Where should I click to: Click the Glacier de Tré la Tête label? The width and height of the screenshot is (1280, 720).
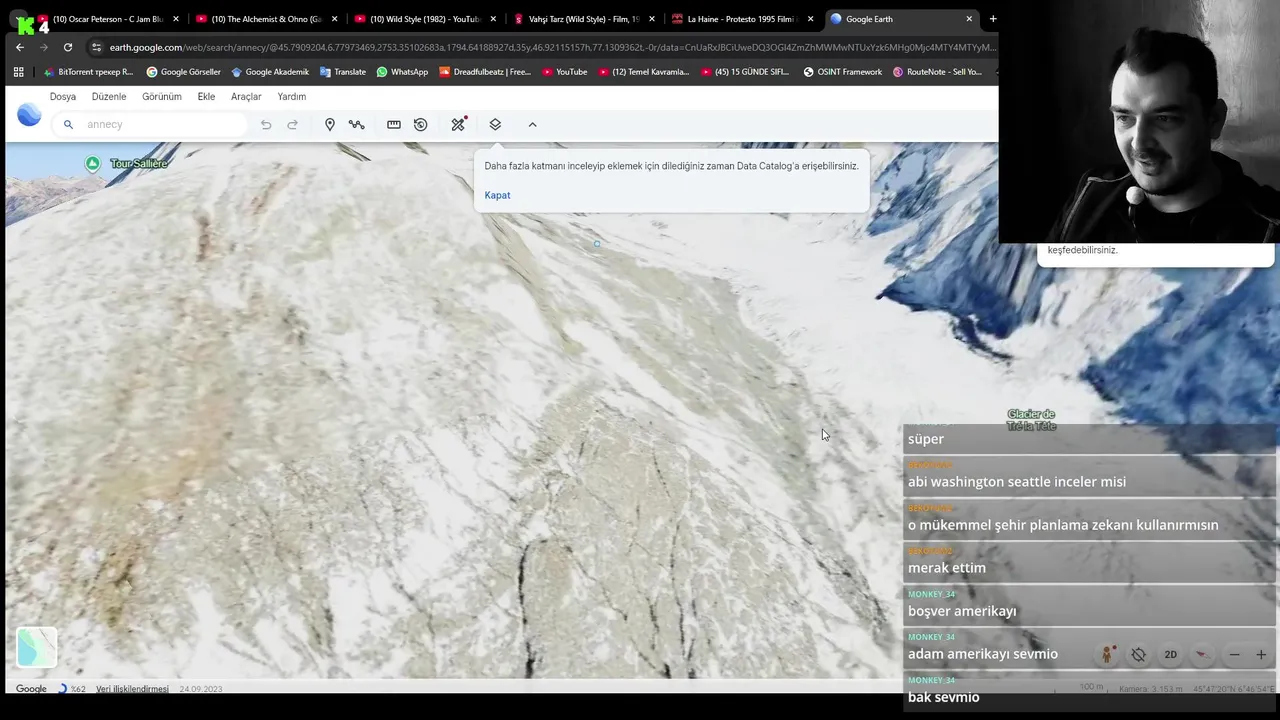point(1031,420)
